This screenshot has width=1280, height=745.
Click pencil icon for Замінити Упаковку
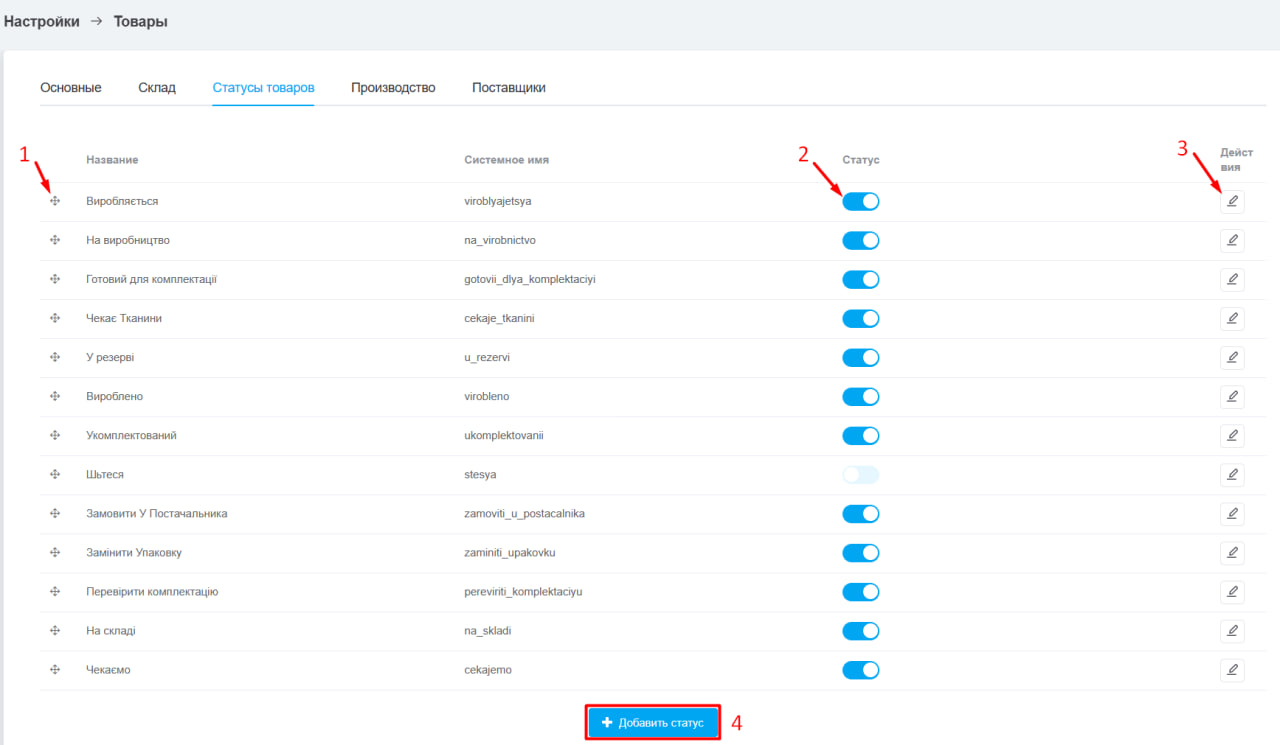[1232, 552]
